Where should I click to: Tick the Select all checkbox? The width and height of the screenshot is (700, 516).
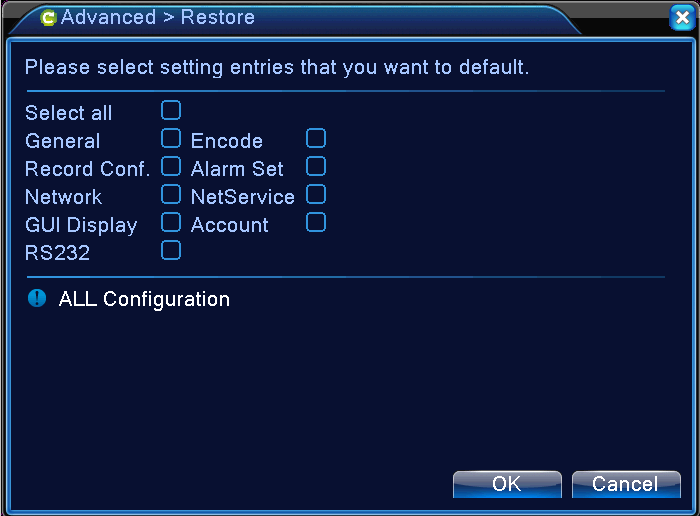coord(171,110)
